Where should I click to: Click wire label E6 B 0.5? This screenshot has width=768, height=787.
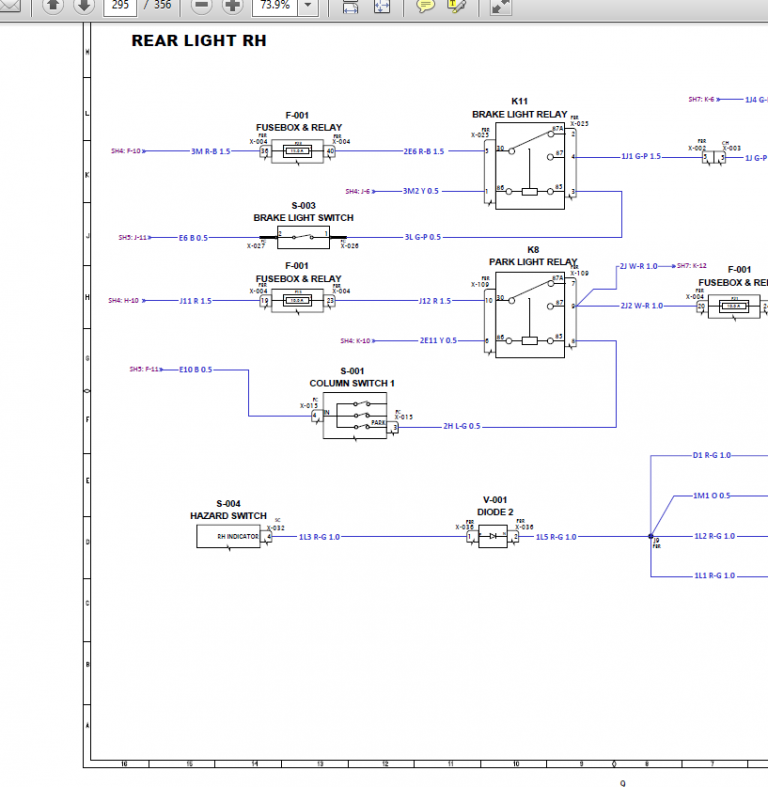pyautogui.click(x=193, y=238)
